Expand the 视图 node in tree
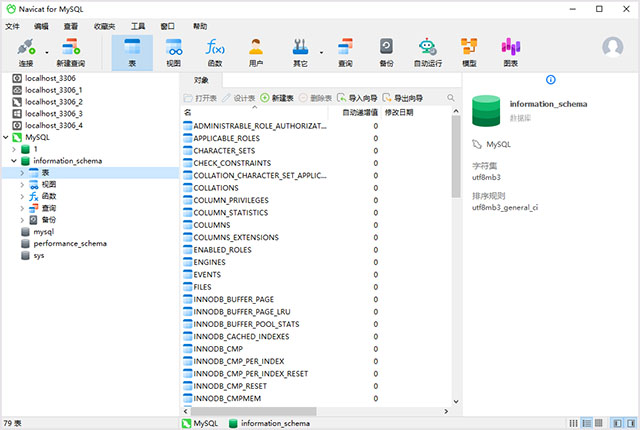 (22, 185)
